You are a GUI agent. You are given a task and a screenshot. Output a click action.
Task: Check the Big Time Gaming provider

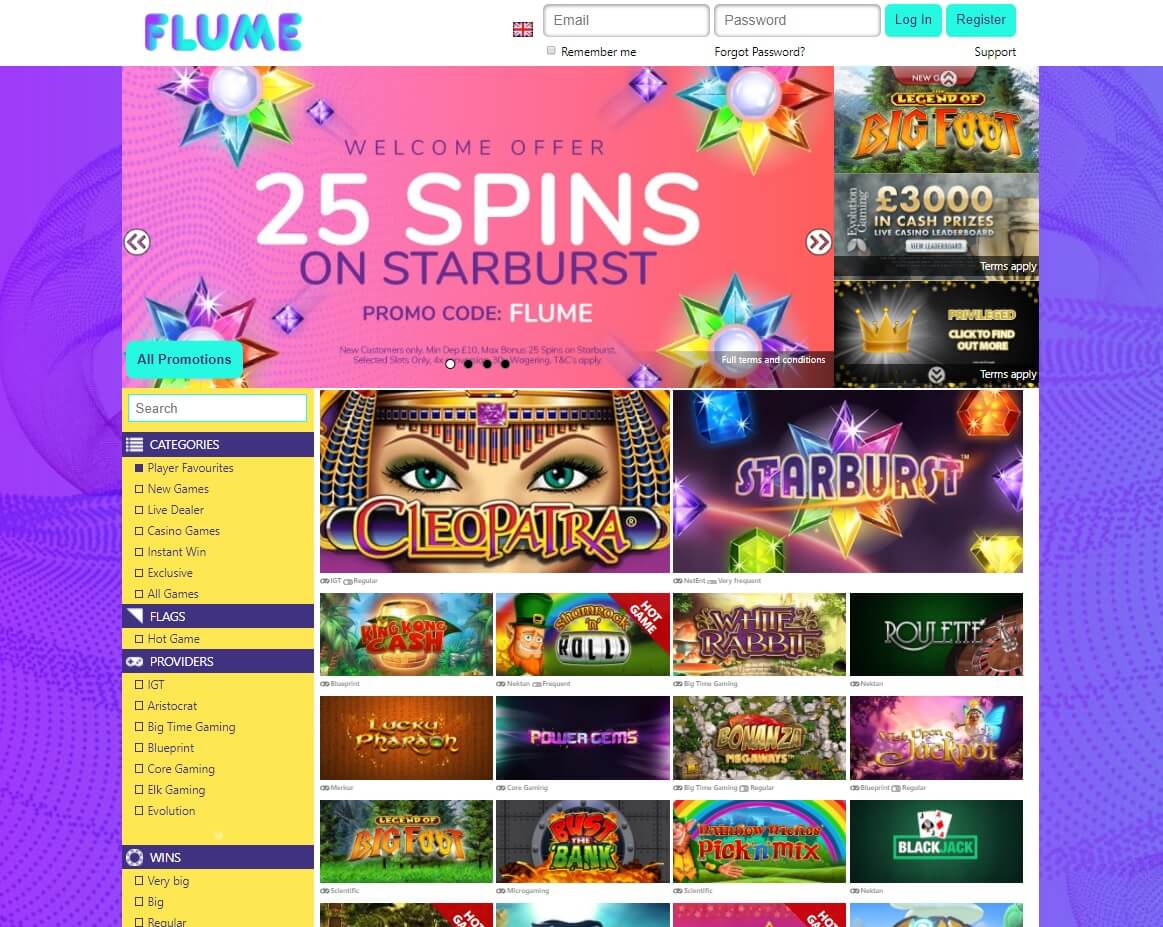pos(139,727)
